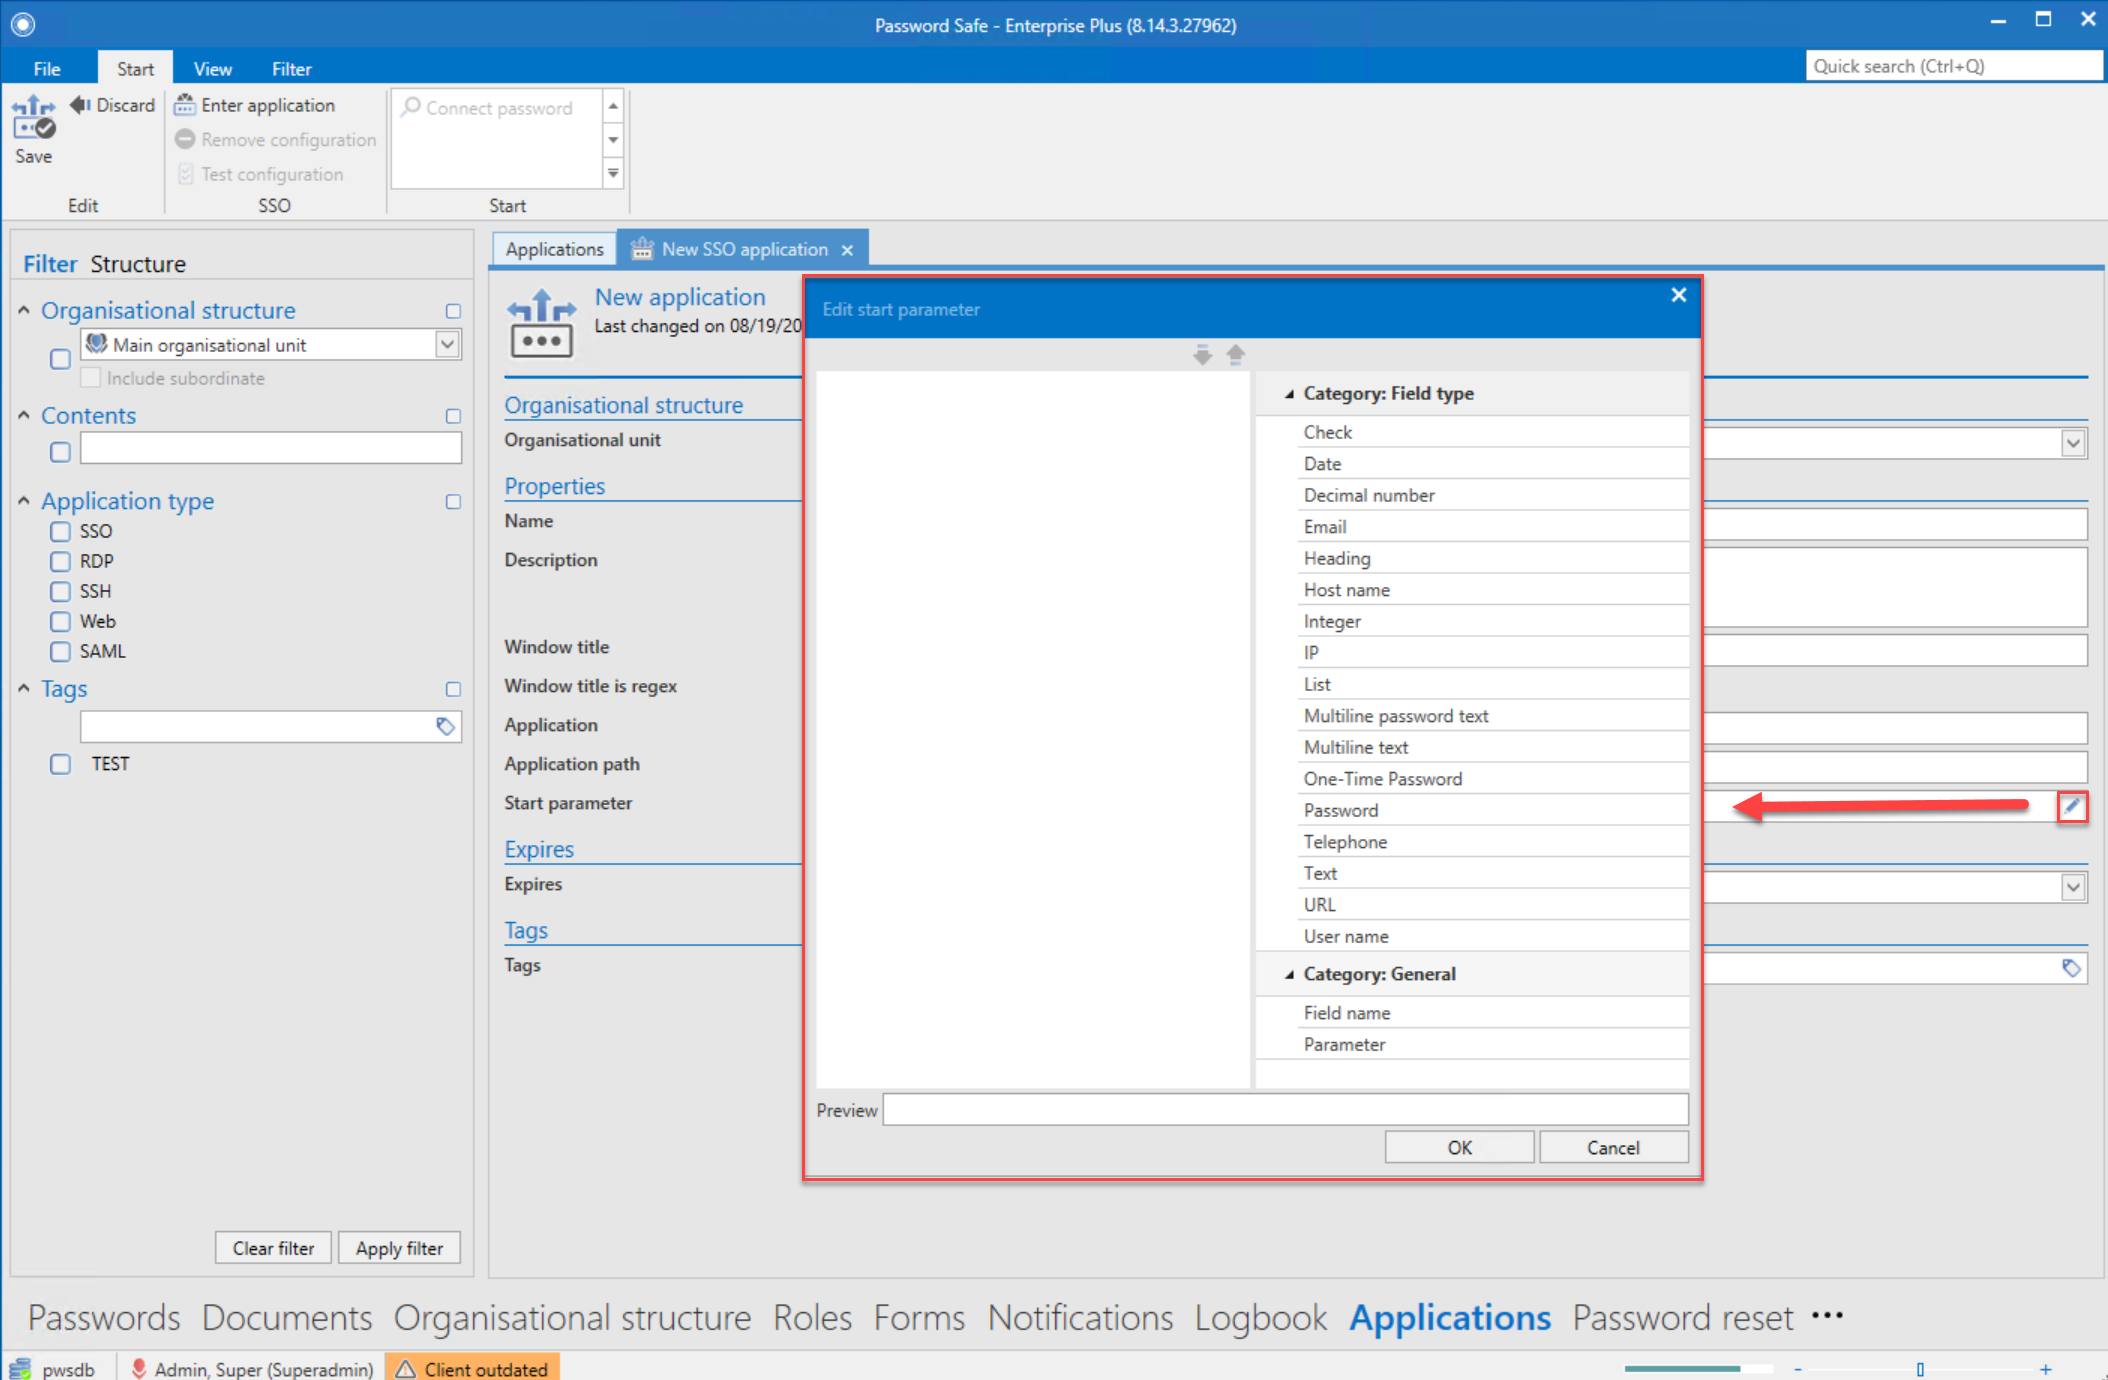The width and height of the screenshot is (2108, 1380).
Task: Collapse Category: General group
Action: point(1289,974)
